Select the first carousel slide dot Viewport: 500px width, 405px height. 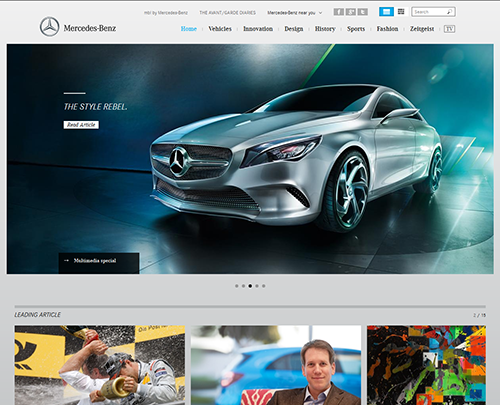pyautogui.click(x=237, y=286)
